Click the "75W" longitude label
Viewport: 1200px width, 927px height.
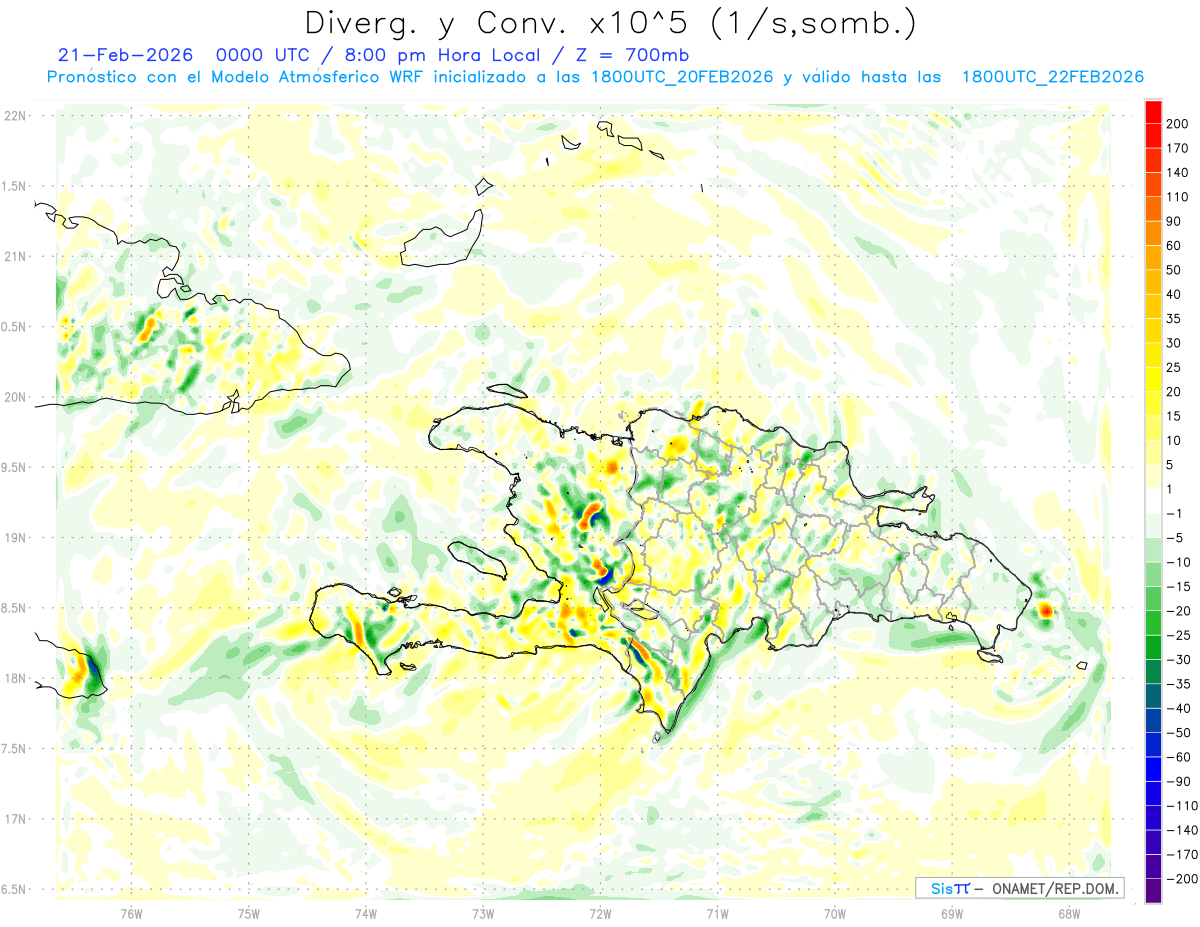coord(249,912)
